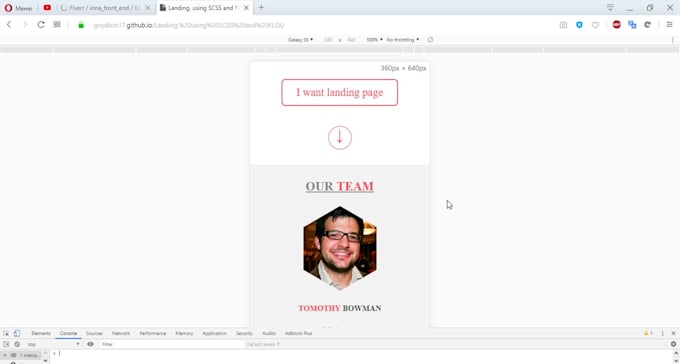Go back to previous page
680x364 pixels.
9,25
